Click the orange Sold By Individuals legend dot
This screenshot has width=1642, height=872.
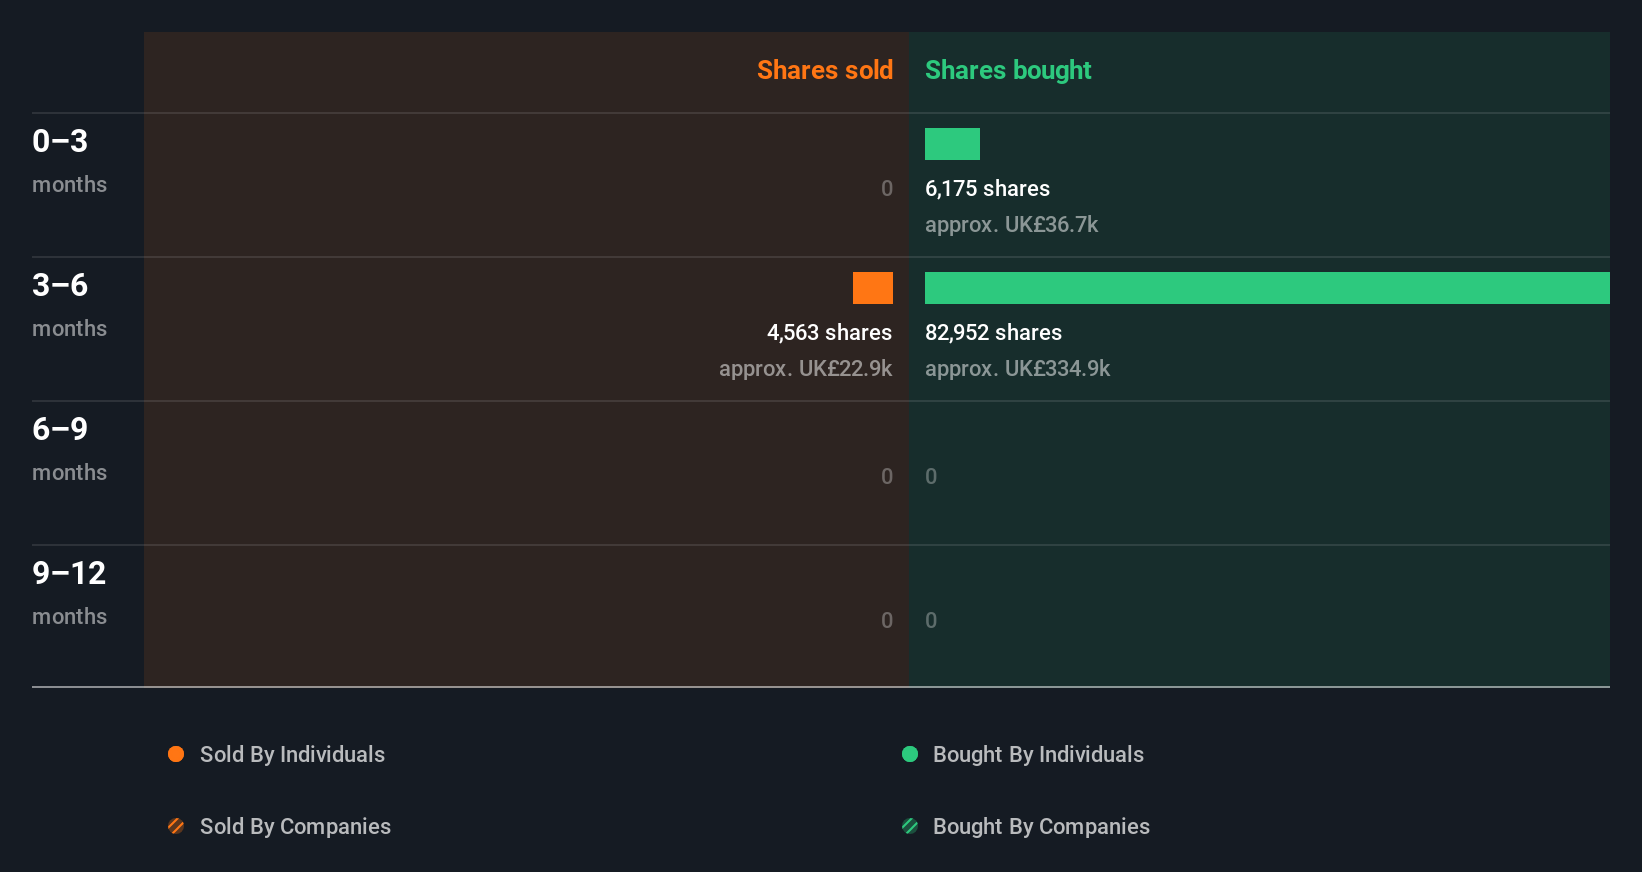176,754
